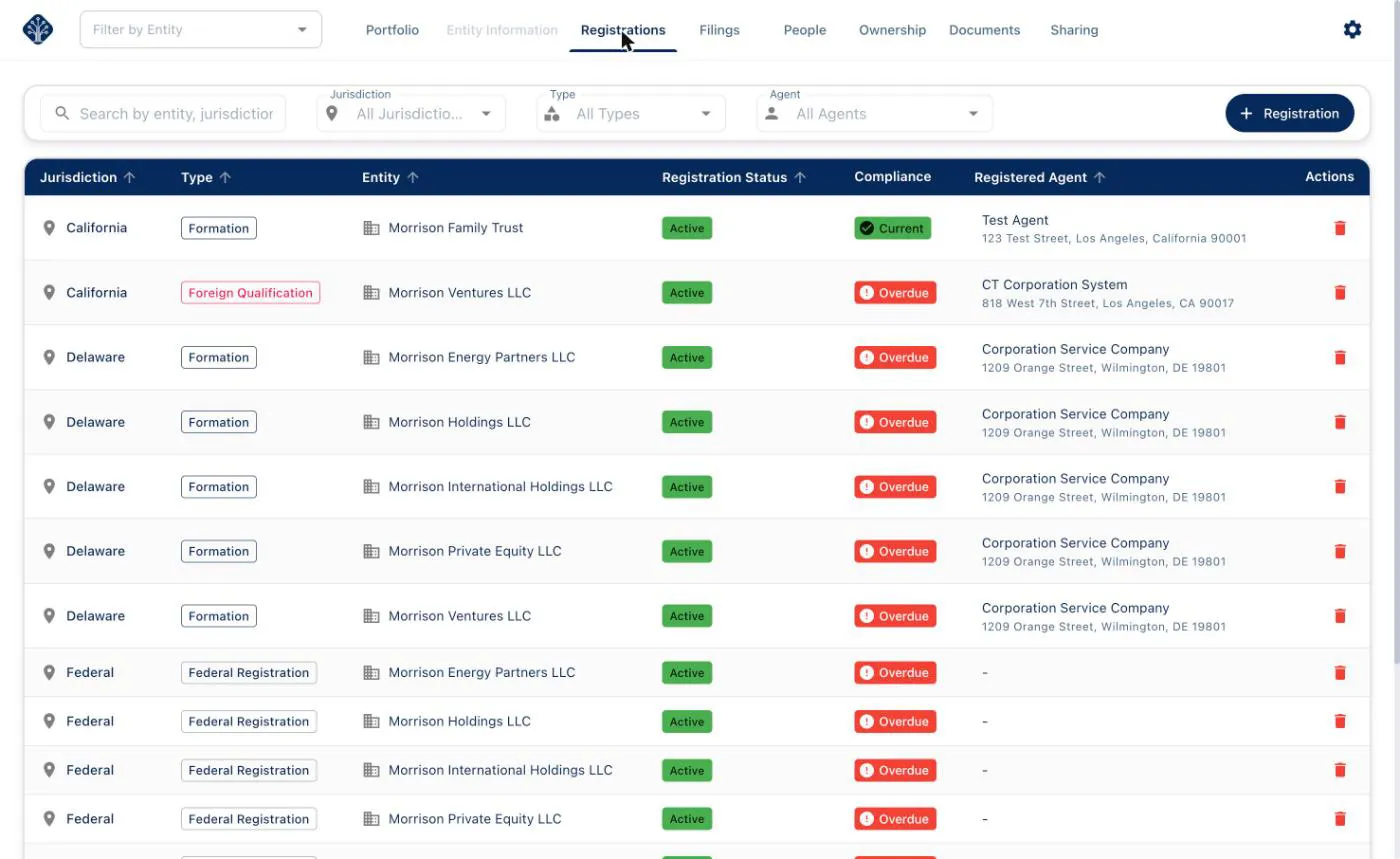Click the search by entity field
The height and width of the screenshot is (859, 1400).
point(163,114)
